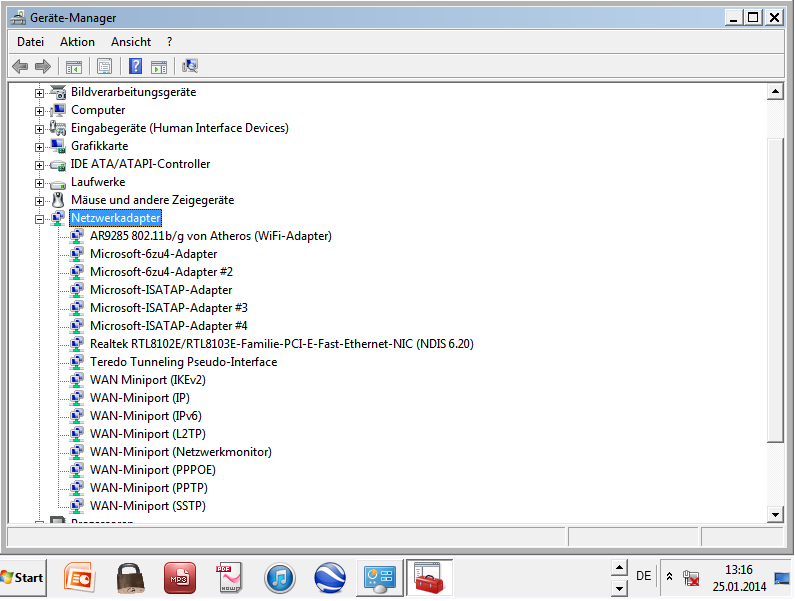Click the Mäuse und andere Zeigegeräte icon
Image resolution: width=795 pixels, height=601 pixels.
click(x=58, y=200)
